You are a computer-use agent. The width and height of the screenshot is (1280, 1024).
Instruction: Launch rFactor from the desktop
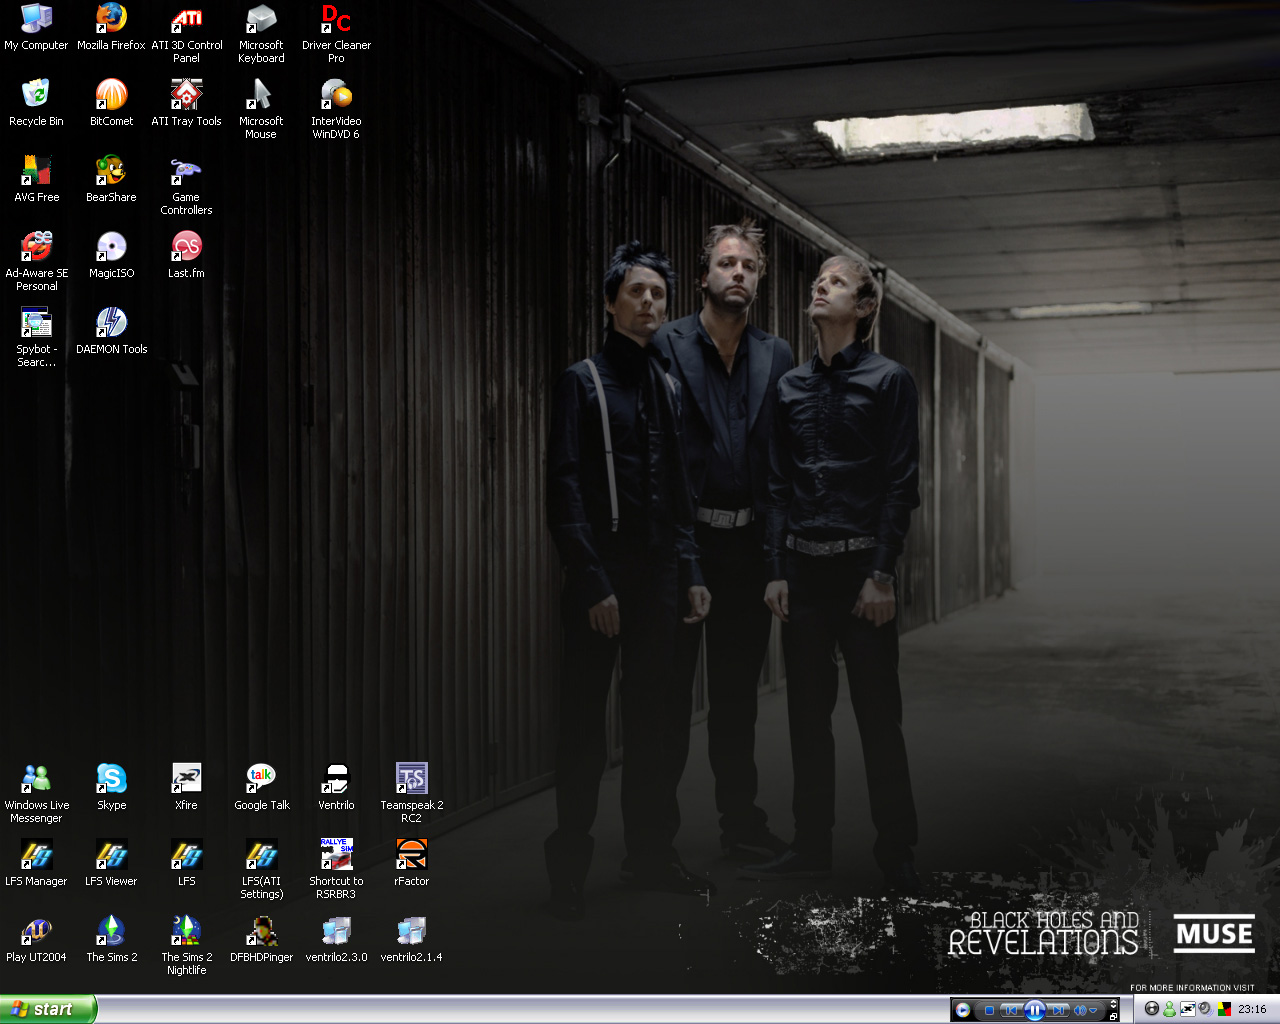(411, 863)
